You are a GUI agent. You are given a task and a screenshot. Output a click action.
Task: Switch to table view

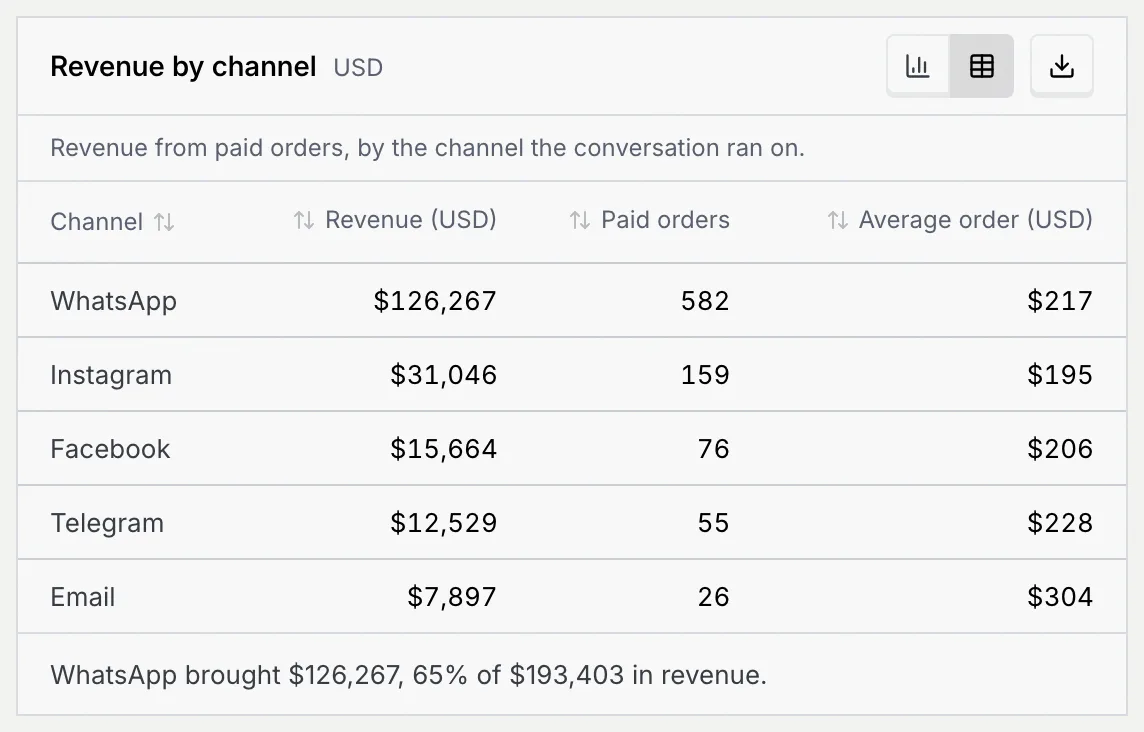981,66
